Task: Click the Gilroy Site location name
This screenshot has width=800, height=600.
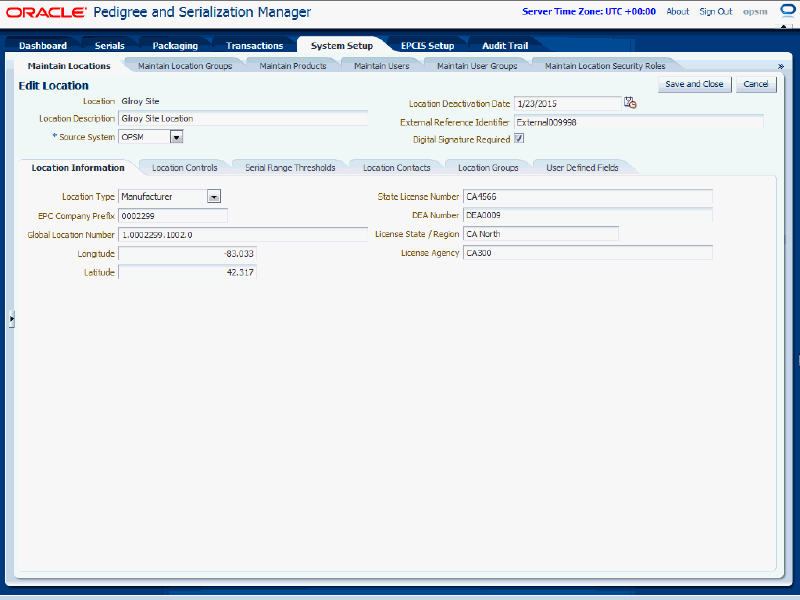Action: point(140,101)
